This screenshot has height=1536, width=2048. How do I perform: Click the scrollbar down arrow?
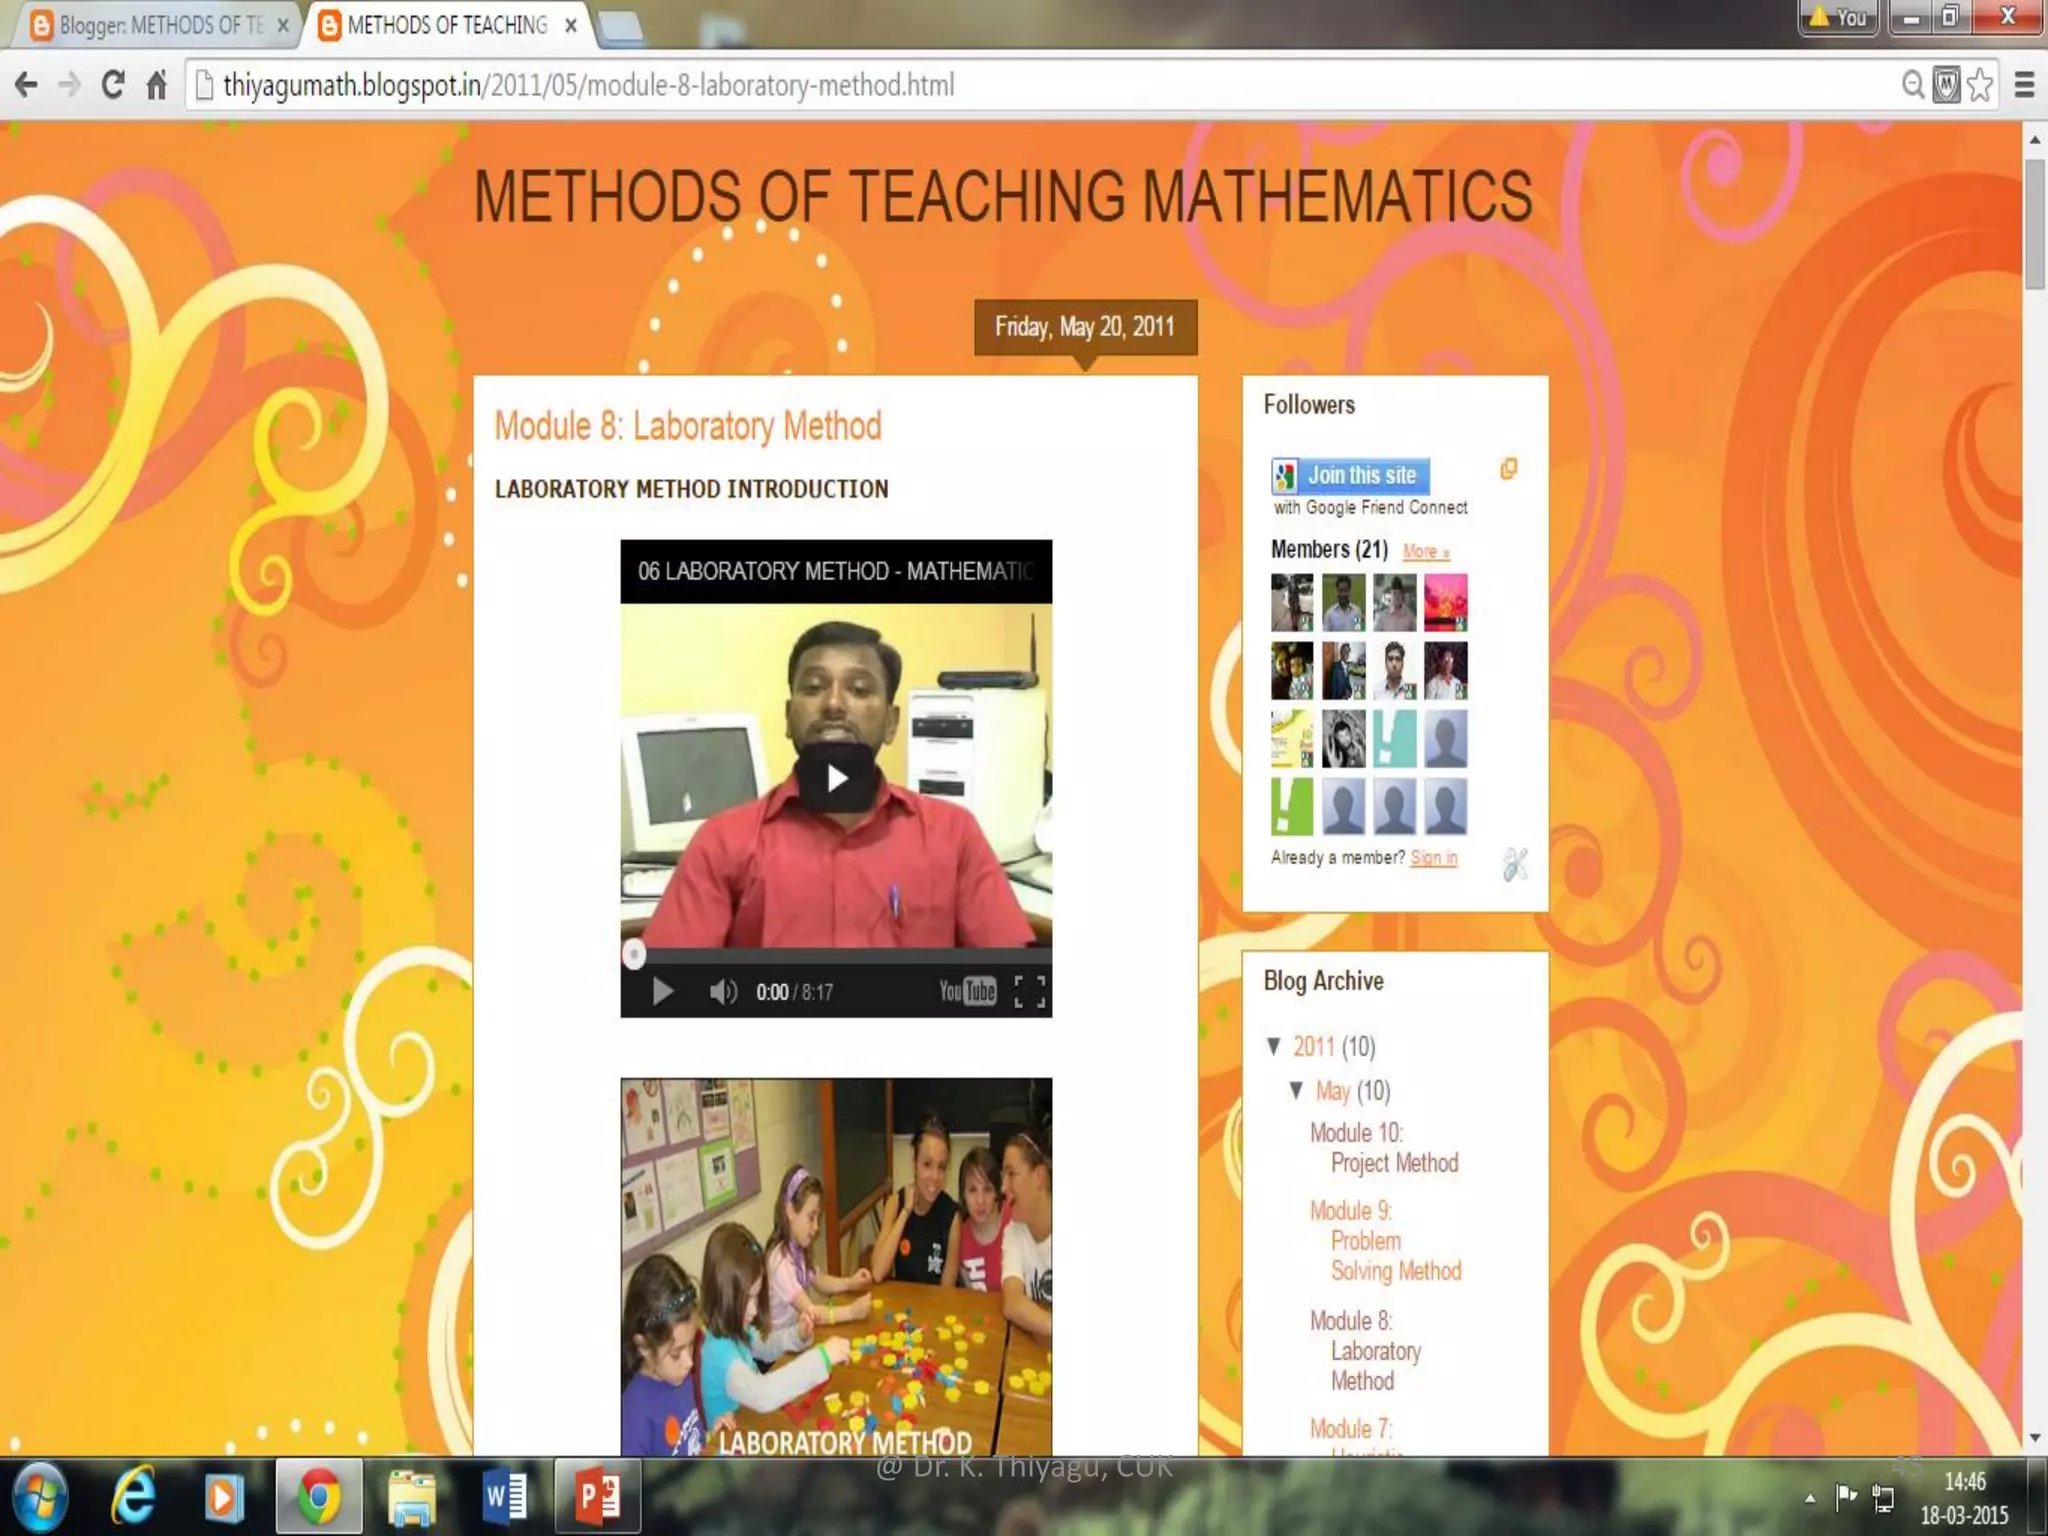point(2034,1438)
